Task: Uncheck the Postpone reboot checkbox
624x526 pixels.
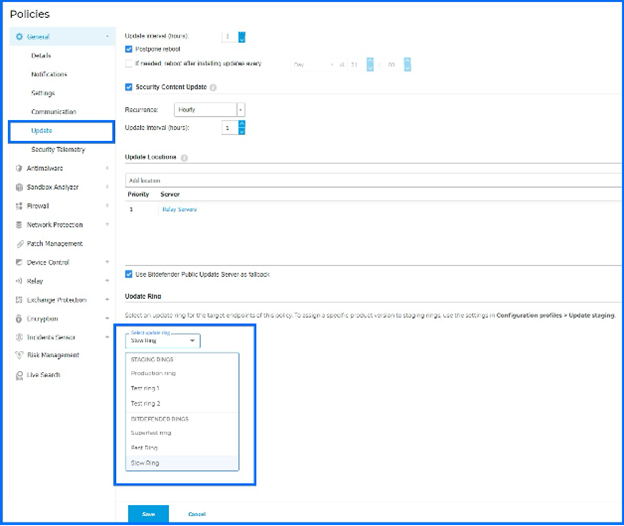Action: [x=129, y=49]
